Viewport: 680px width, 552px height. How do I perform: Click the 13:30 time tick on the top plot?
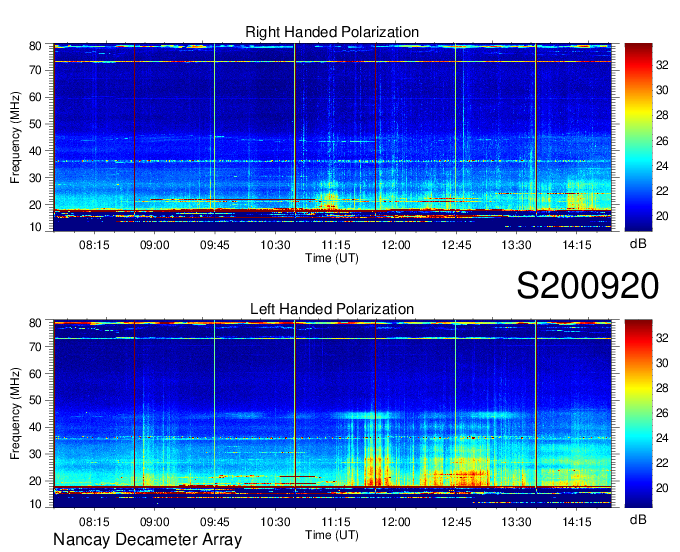click(x=517, y=245)
